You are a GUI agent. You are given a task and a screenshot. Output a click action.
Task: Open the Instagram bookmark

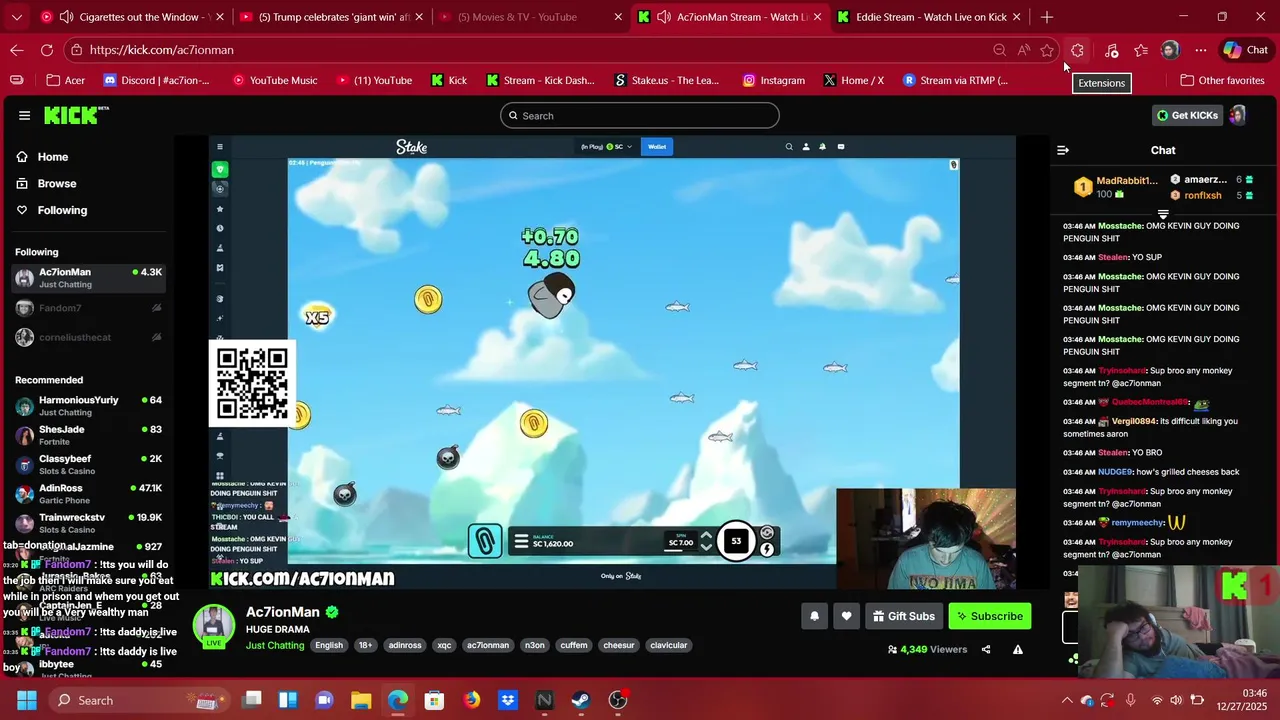pos(774,80)
